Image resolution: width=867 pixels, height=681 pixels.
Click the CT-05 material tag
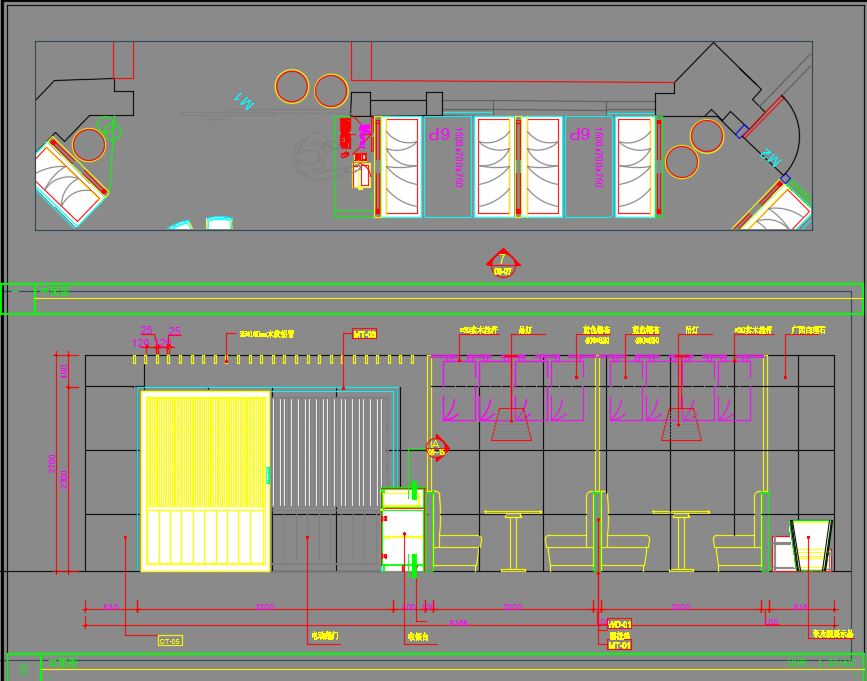pos(170,640)
